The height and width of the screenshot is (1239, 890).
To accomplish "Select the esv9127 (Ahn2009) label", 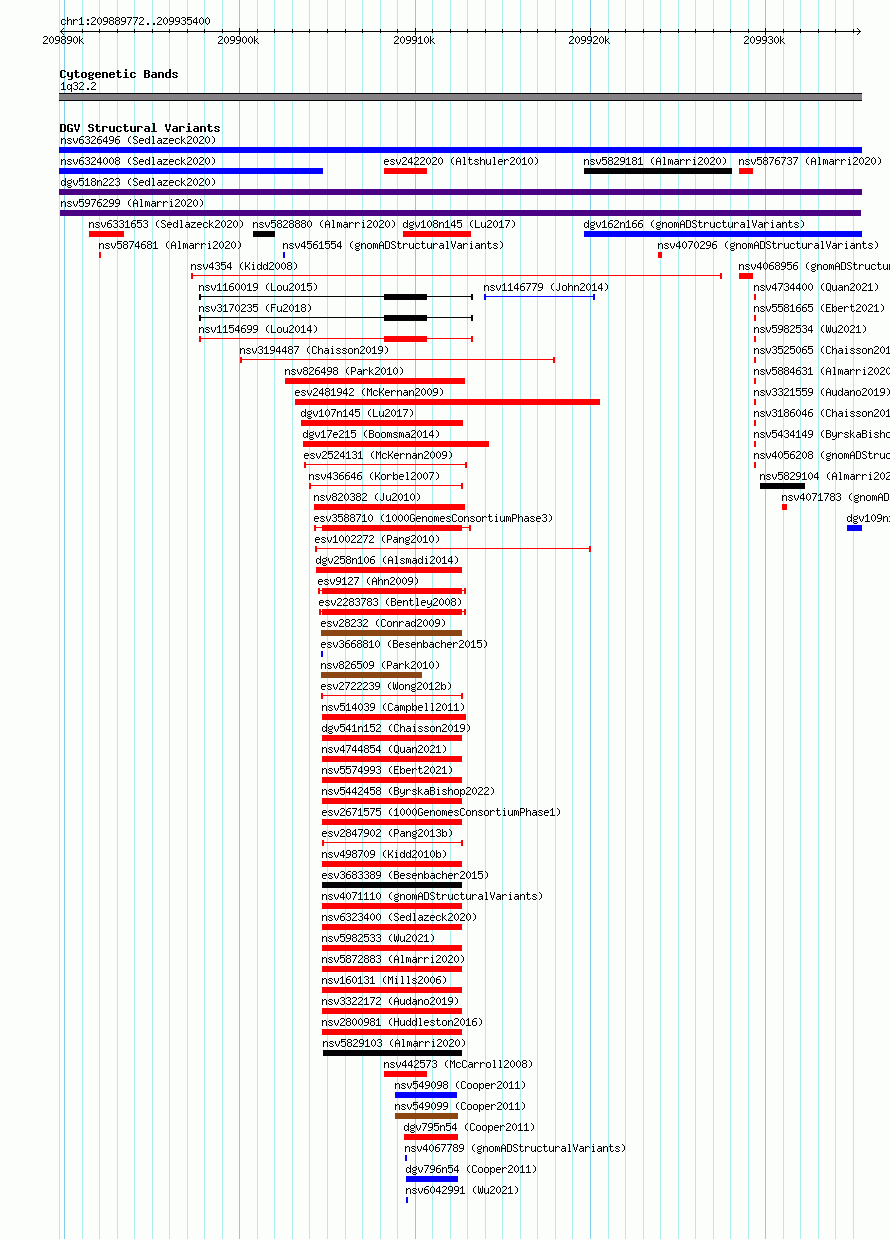I will (368, 581).
